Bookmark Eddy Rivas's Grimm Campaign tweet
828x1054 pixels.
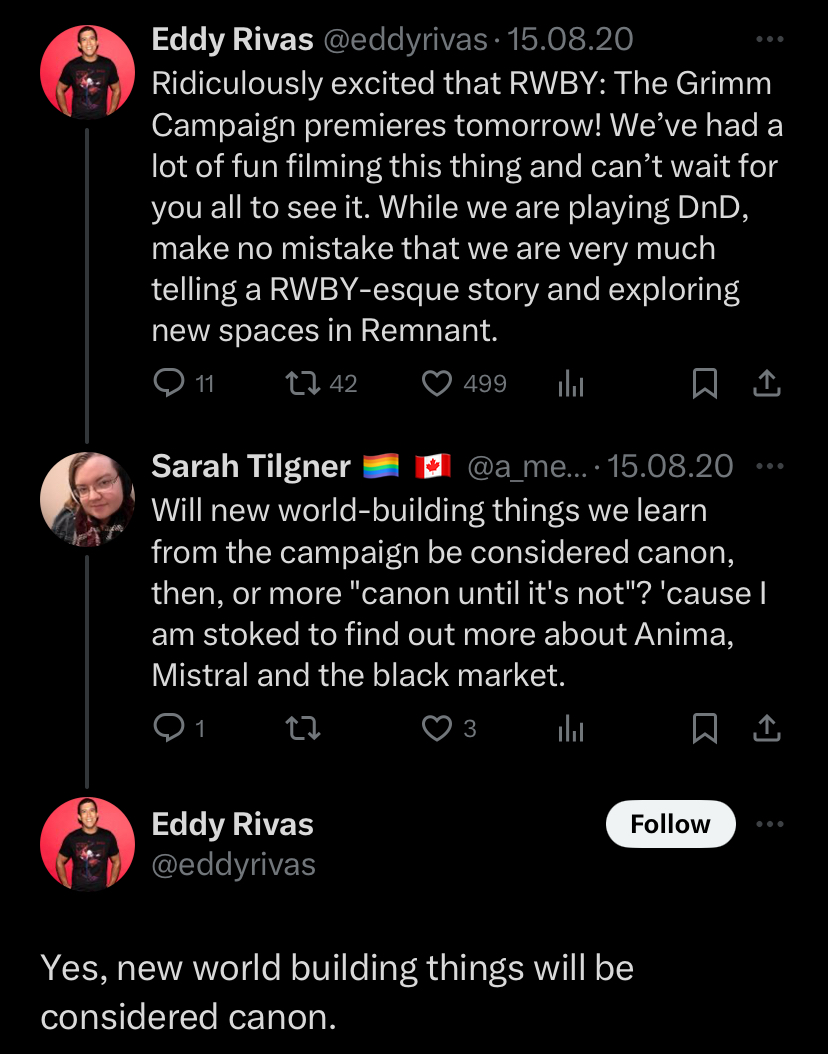coord(705,383)
